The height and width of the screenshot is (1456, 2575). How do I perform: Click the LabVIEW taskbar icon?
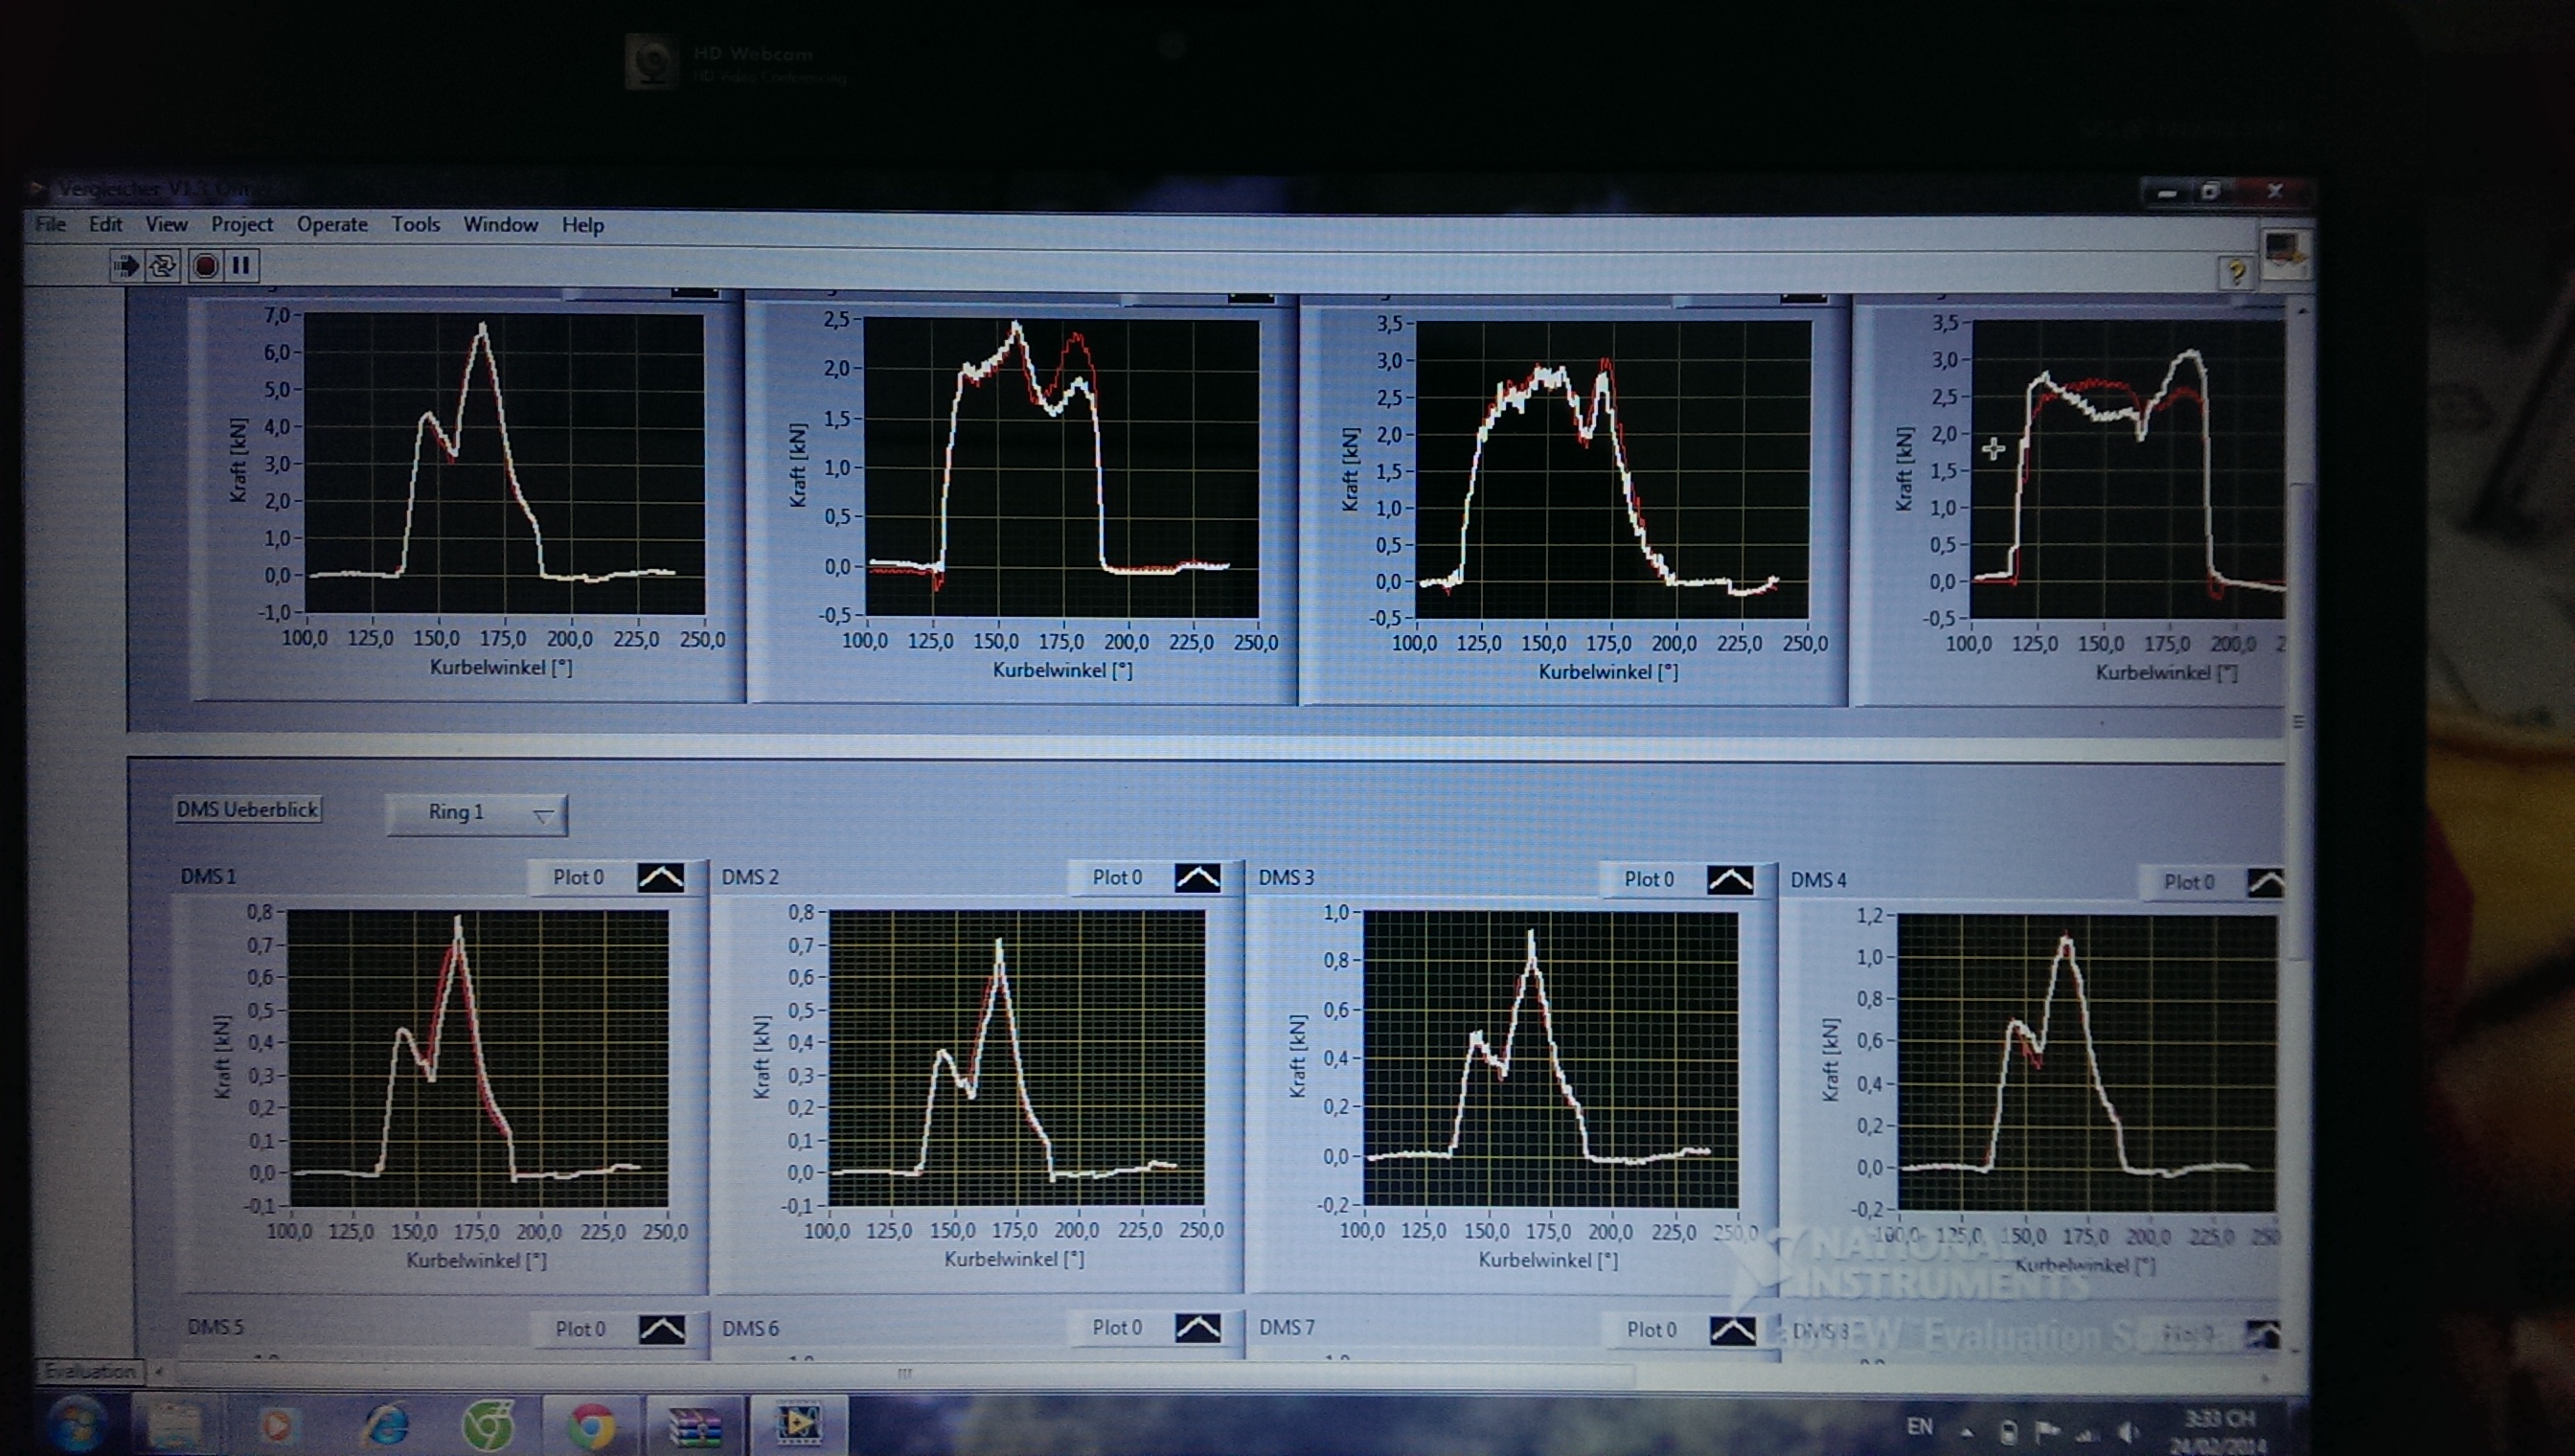coord(797,1424)
